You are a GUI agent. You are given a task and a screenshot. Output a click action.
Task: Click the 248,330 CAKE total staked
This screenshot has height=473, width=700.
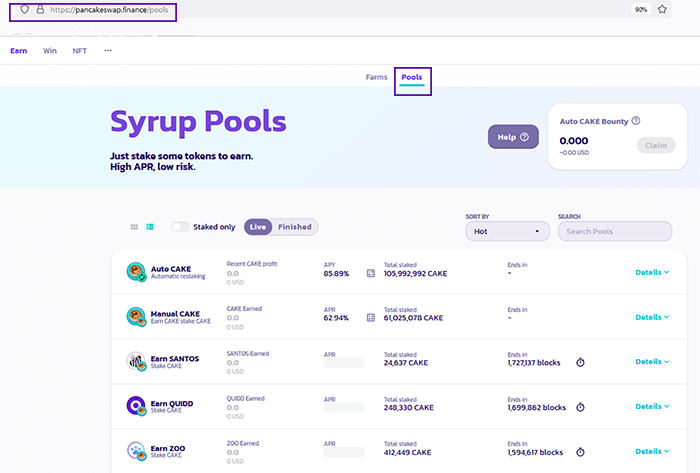[x=408, y=407]
